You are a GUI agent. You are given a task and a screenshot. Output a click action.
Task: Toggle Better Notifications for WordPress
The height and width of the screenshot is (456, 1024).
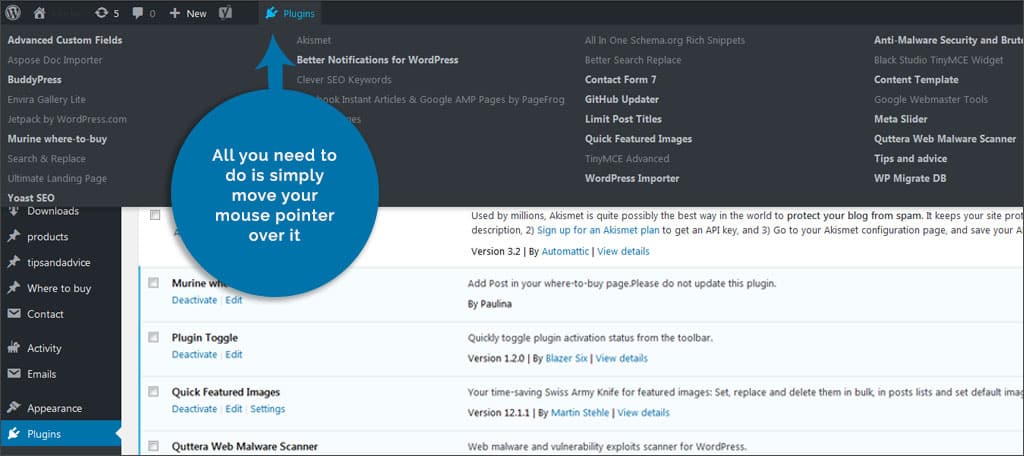pos(377,60)
